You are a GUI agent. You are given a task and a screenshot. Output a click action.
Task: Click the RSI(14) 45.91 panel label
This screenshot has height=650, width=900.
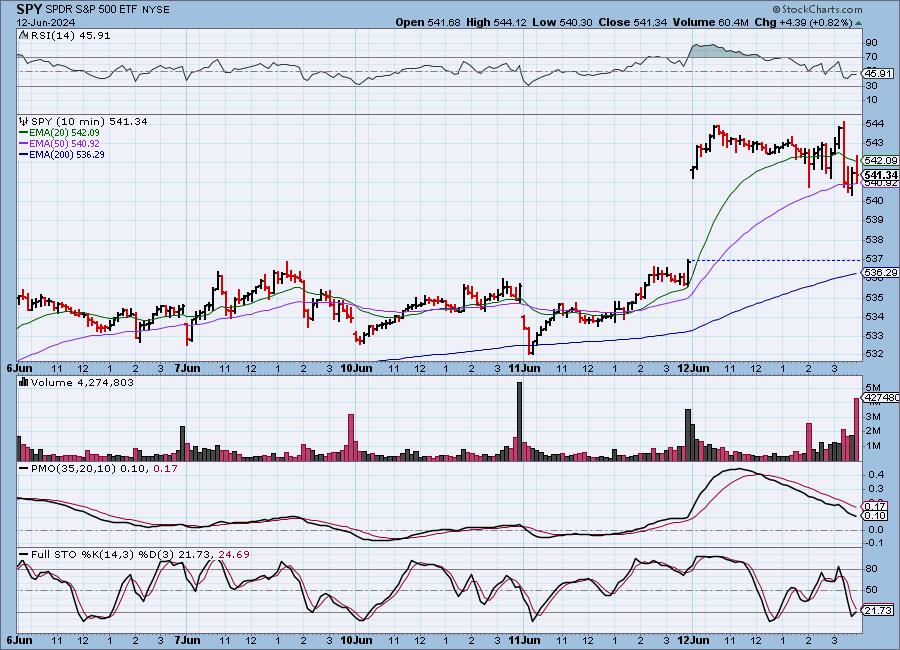70,35
